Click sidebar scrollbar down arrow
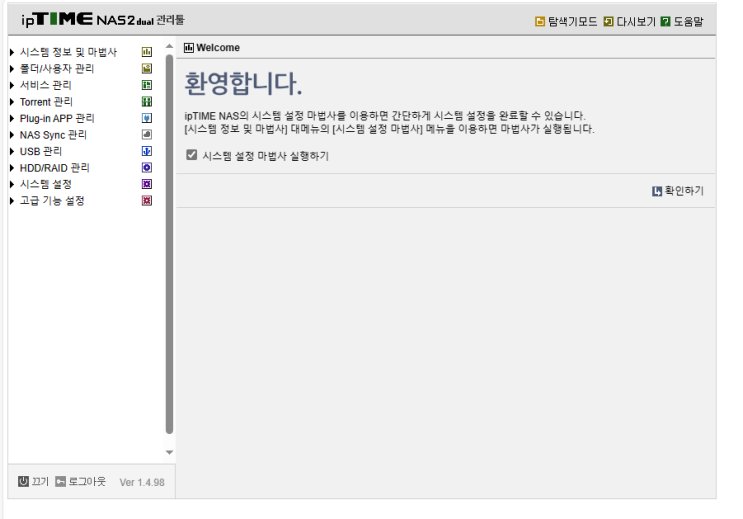Image resolution: width=743 pixels, height=519 pixels. point(169,452)
